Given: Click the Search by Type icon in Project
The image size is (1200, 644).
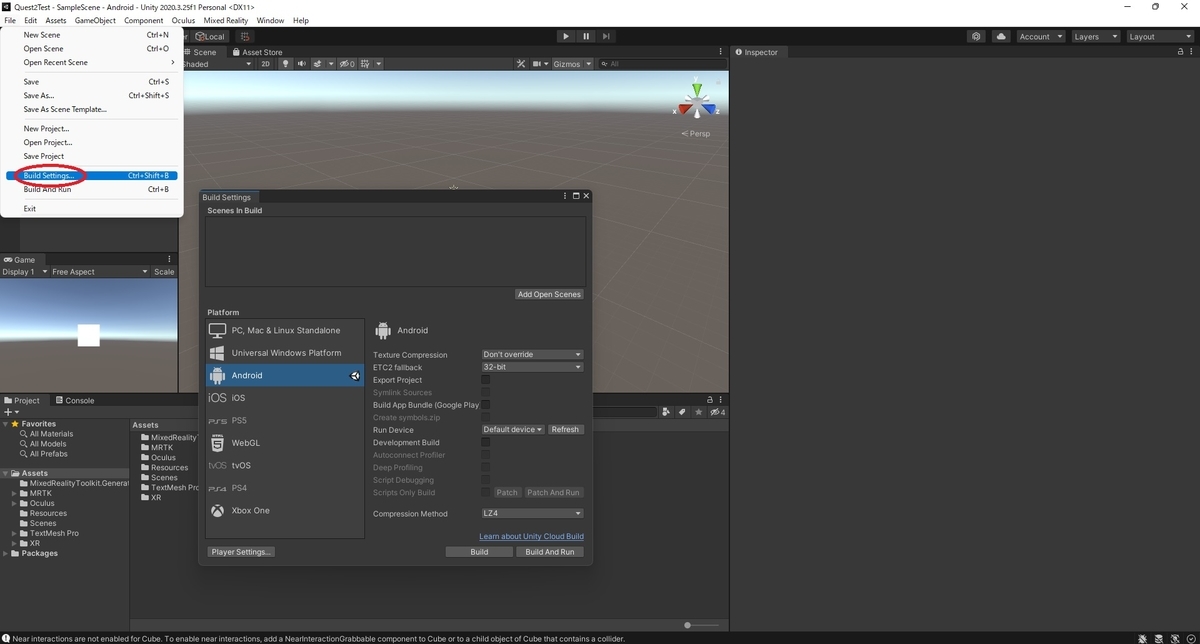Looking at the screenshot, I should (666, 412).
